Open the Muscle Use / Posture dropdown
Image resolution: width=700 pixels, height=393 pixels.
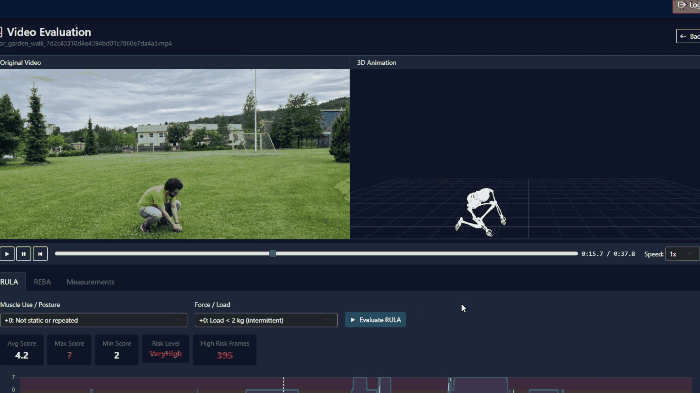tap(93, 320)
